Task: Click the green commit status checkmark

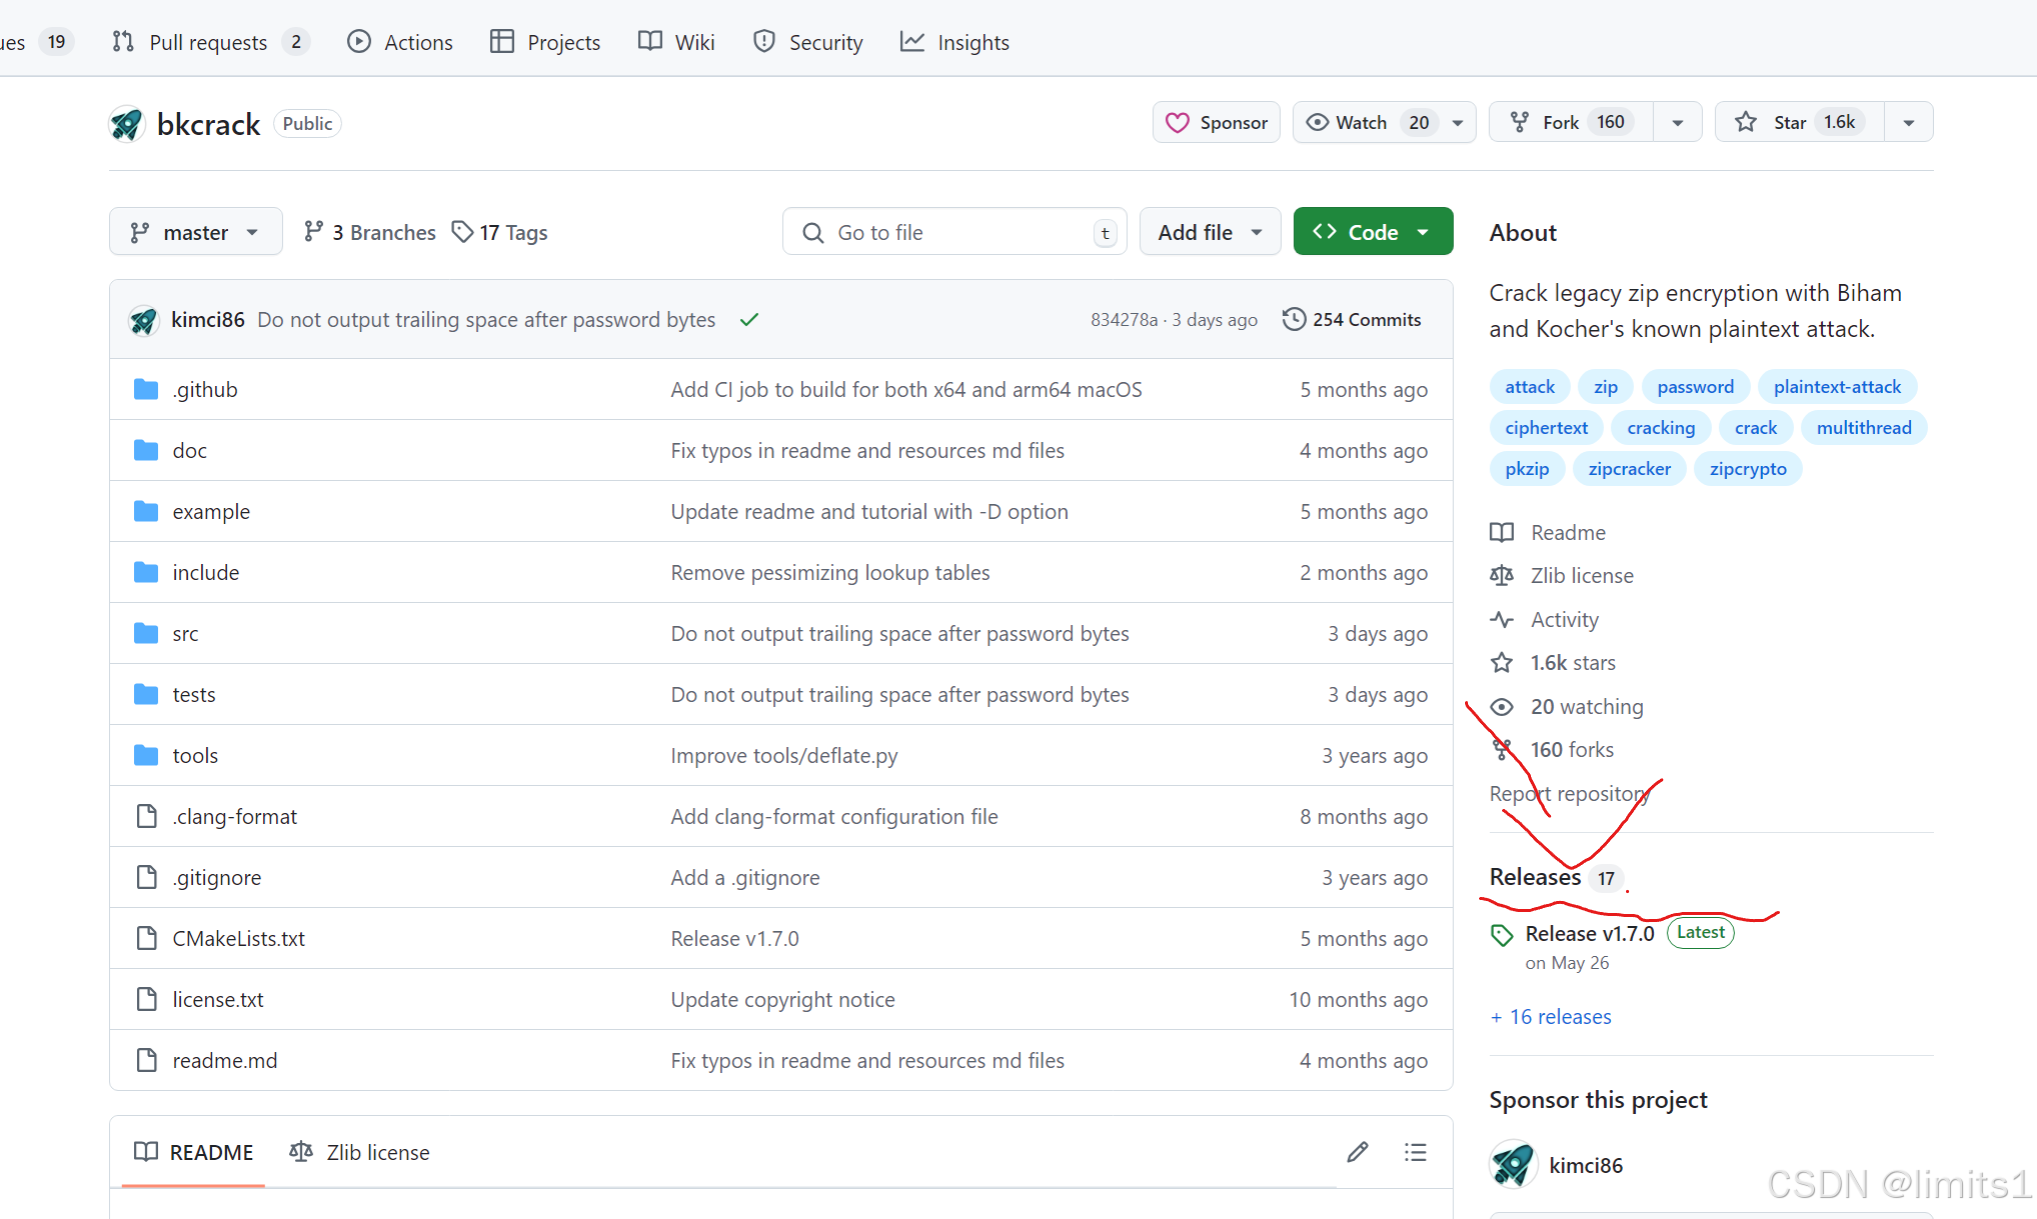Action: [749, 320]
